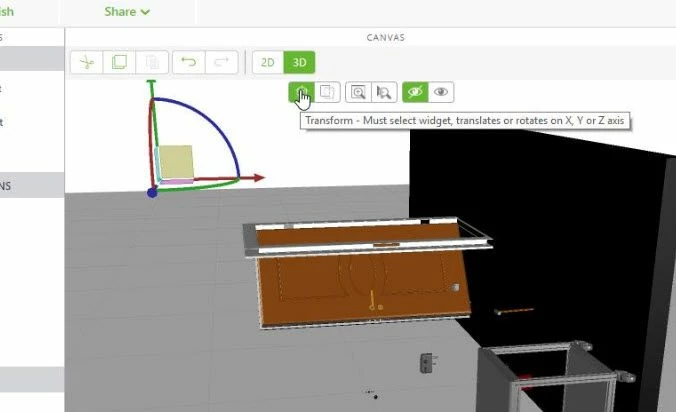Click the yellow cube in gizmo

click(x=176, y=162)
